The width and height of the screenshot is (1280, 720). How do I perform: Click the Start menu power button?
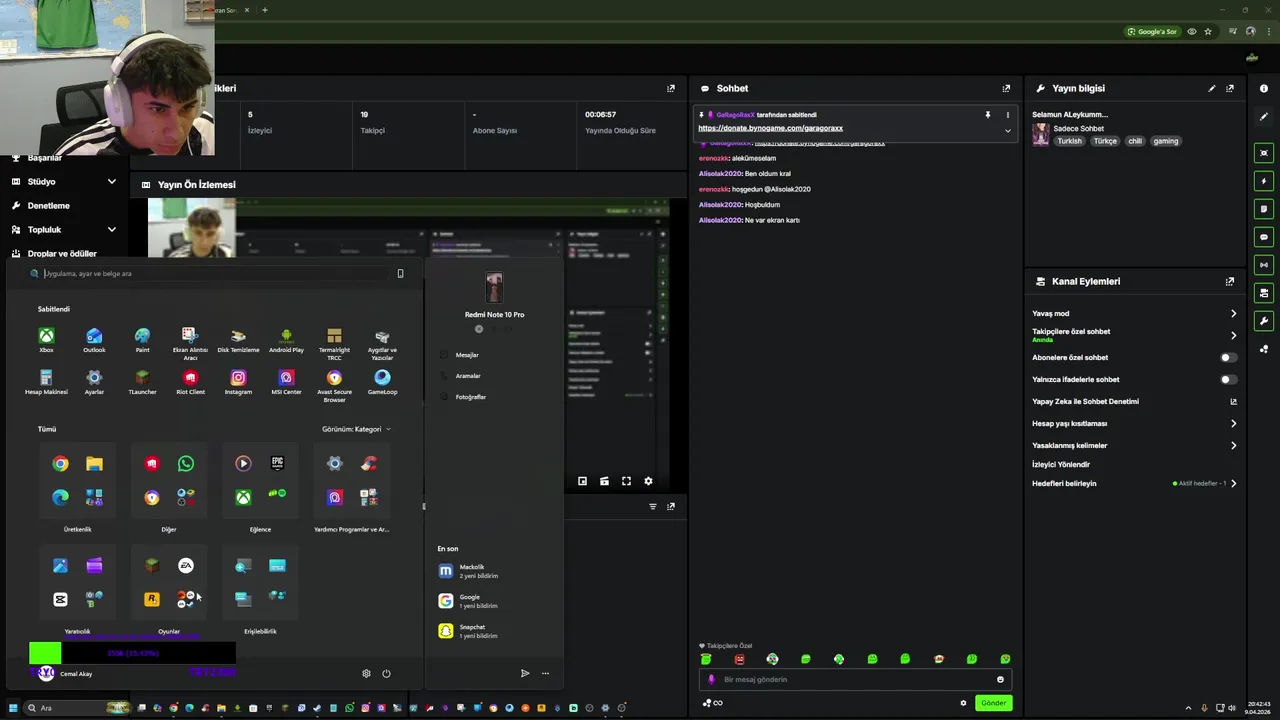pos(386,673)
